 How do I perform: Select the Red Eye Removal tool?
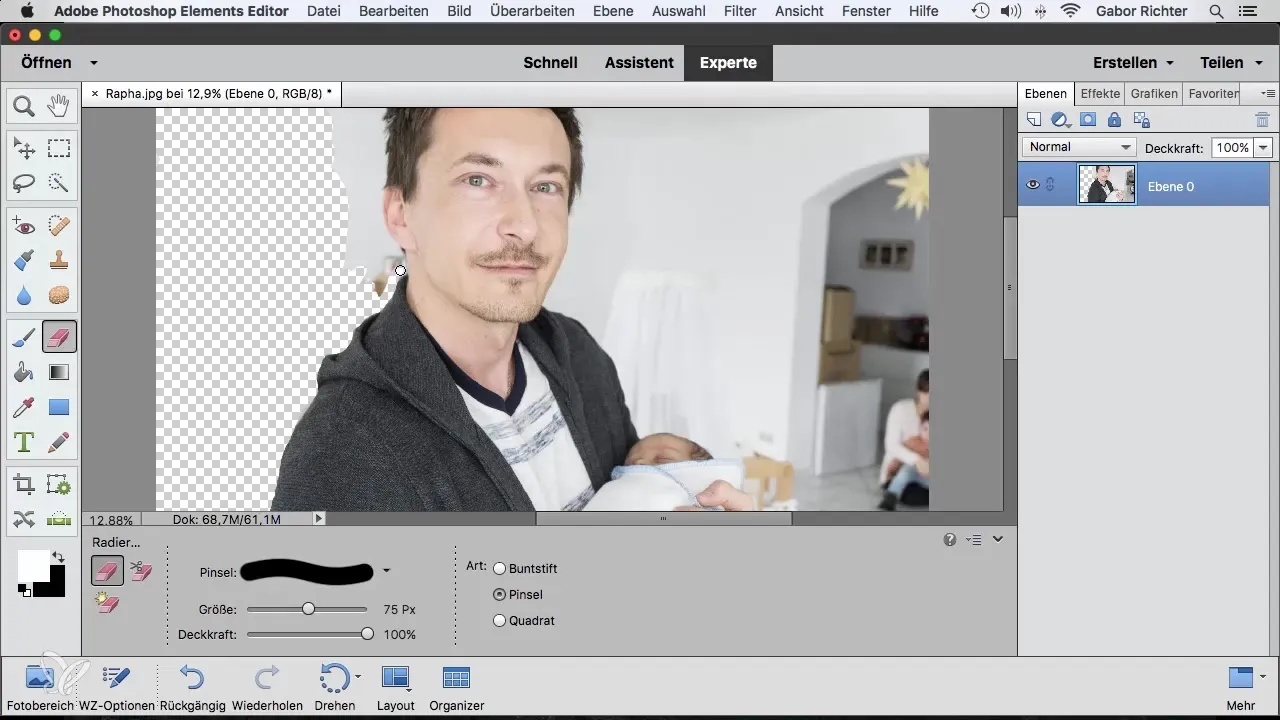point(24,227)
